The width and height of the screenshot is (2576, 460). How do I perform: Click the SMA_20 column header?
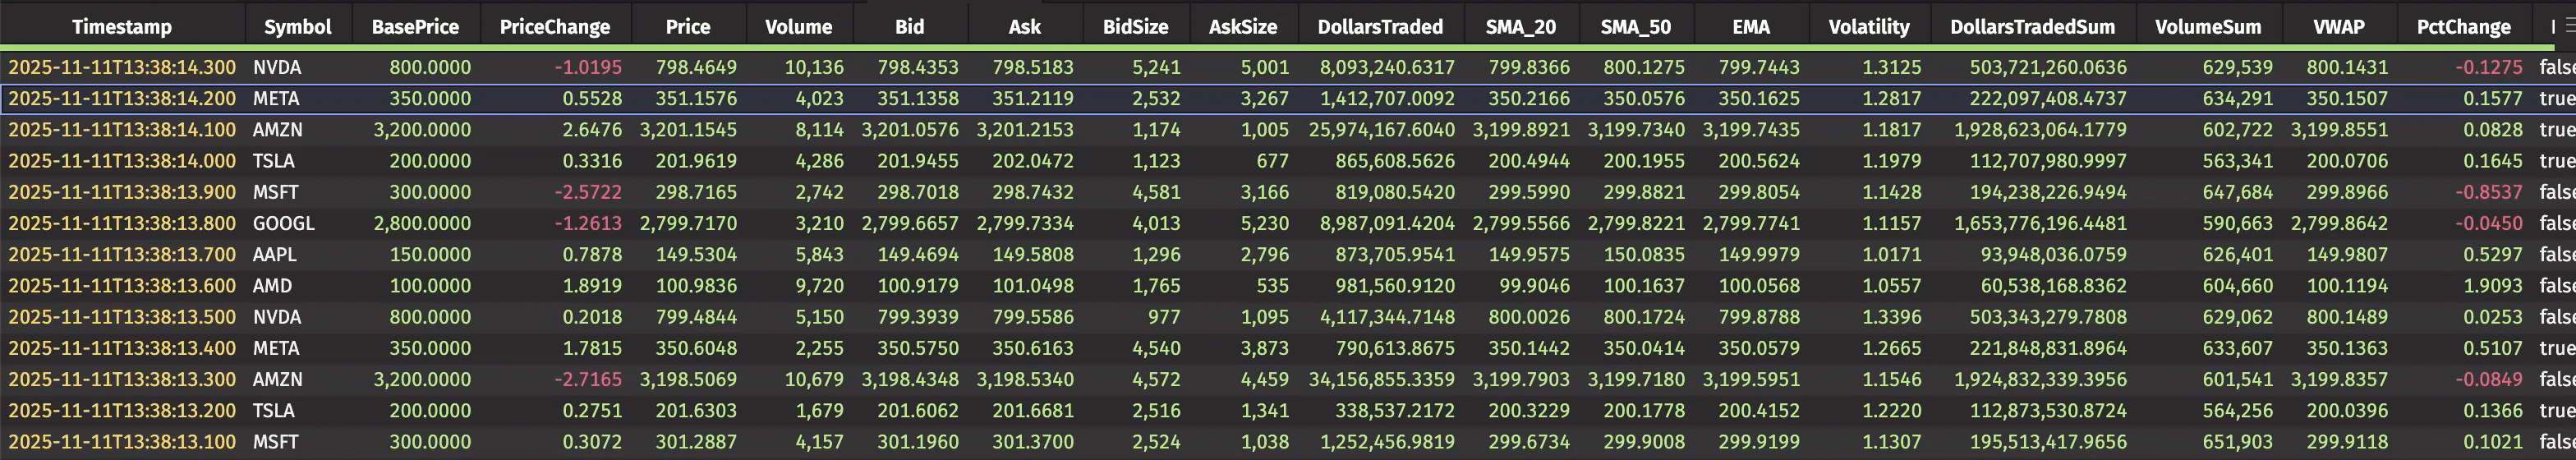(1520, 27)
